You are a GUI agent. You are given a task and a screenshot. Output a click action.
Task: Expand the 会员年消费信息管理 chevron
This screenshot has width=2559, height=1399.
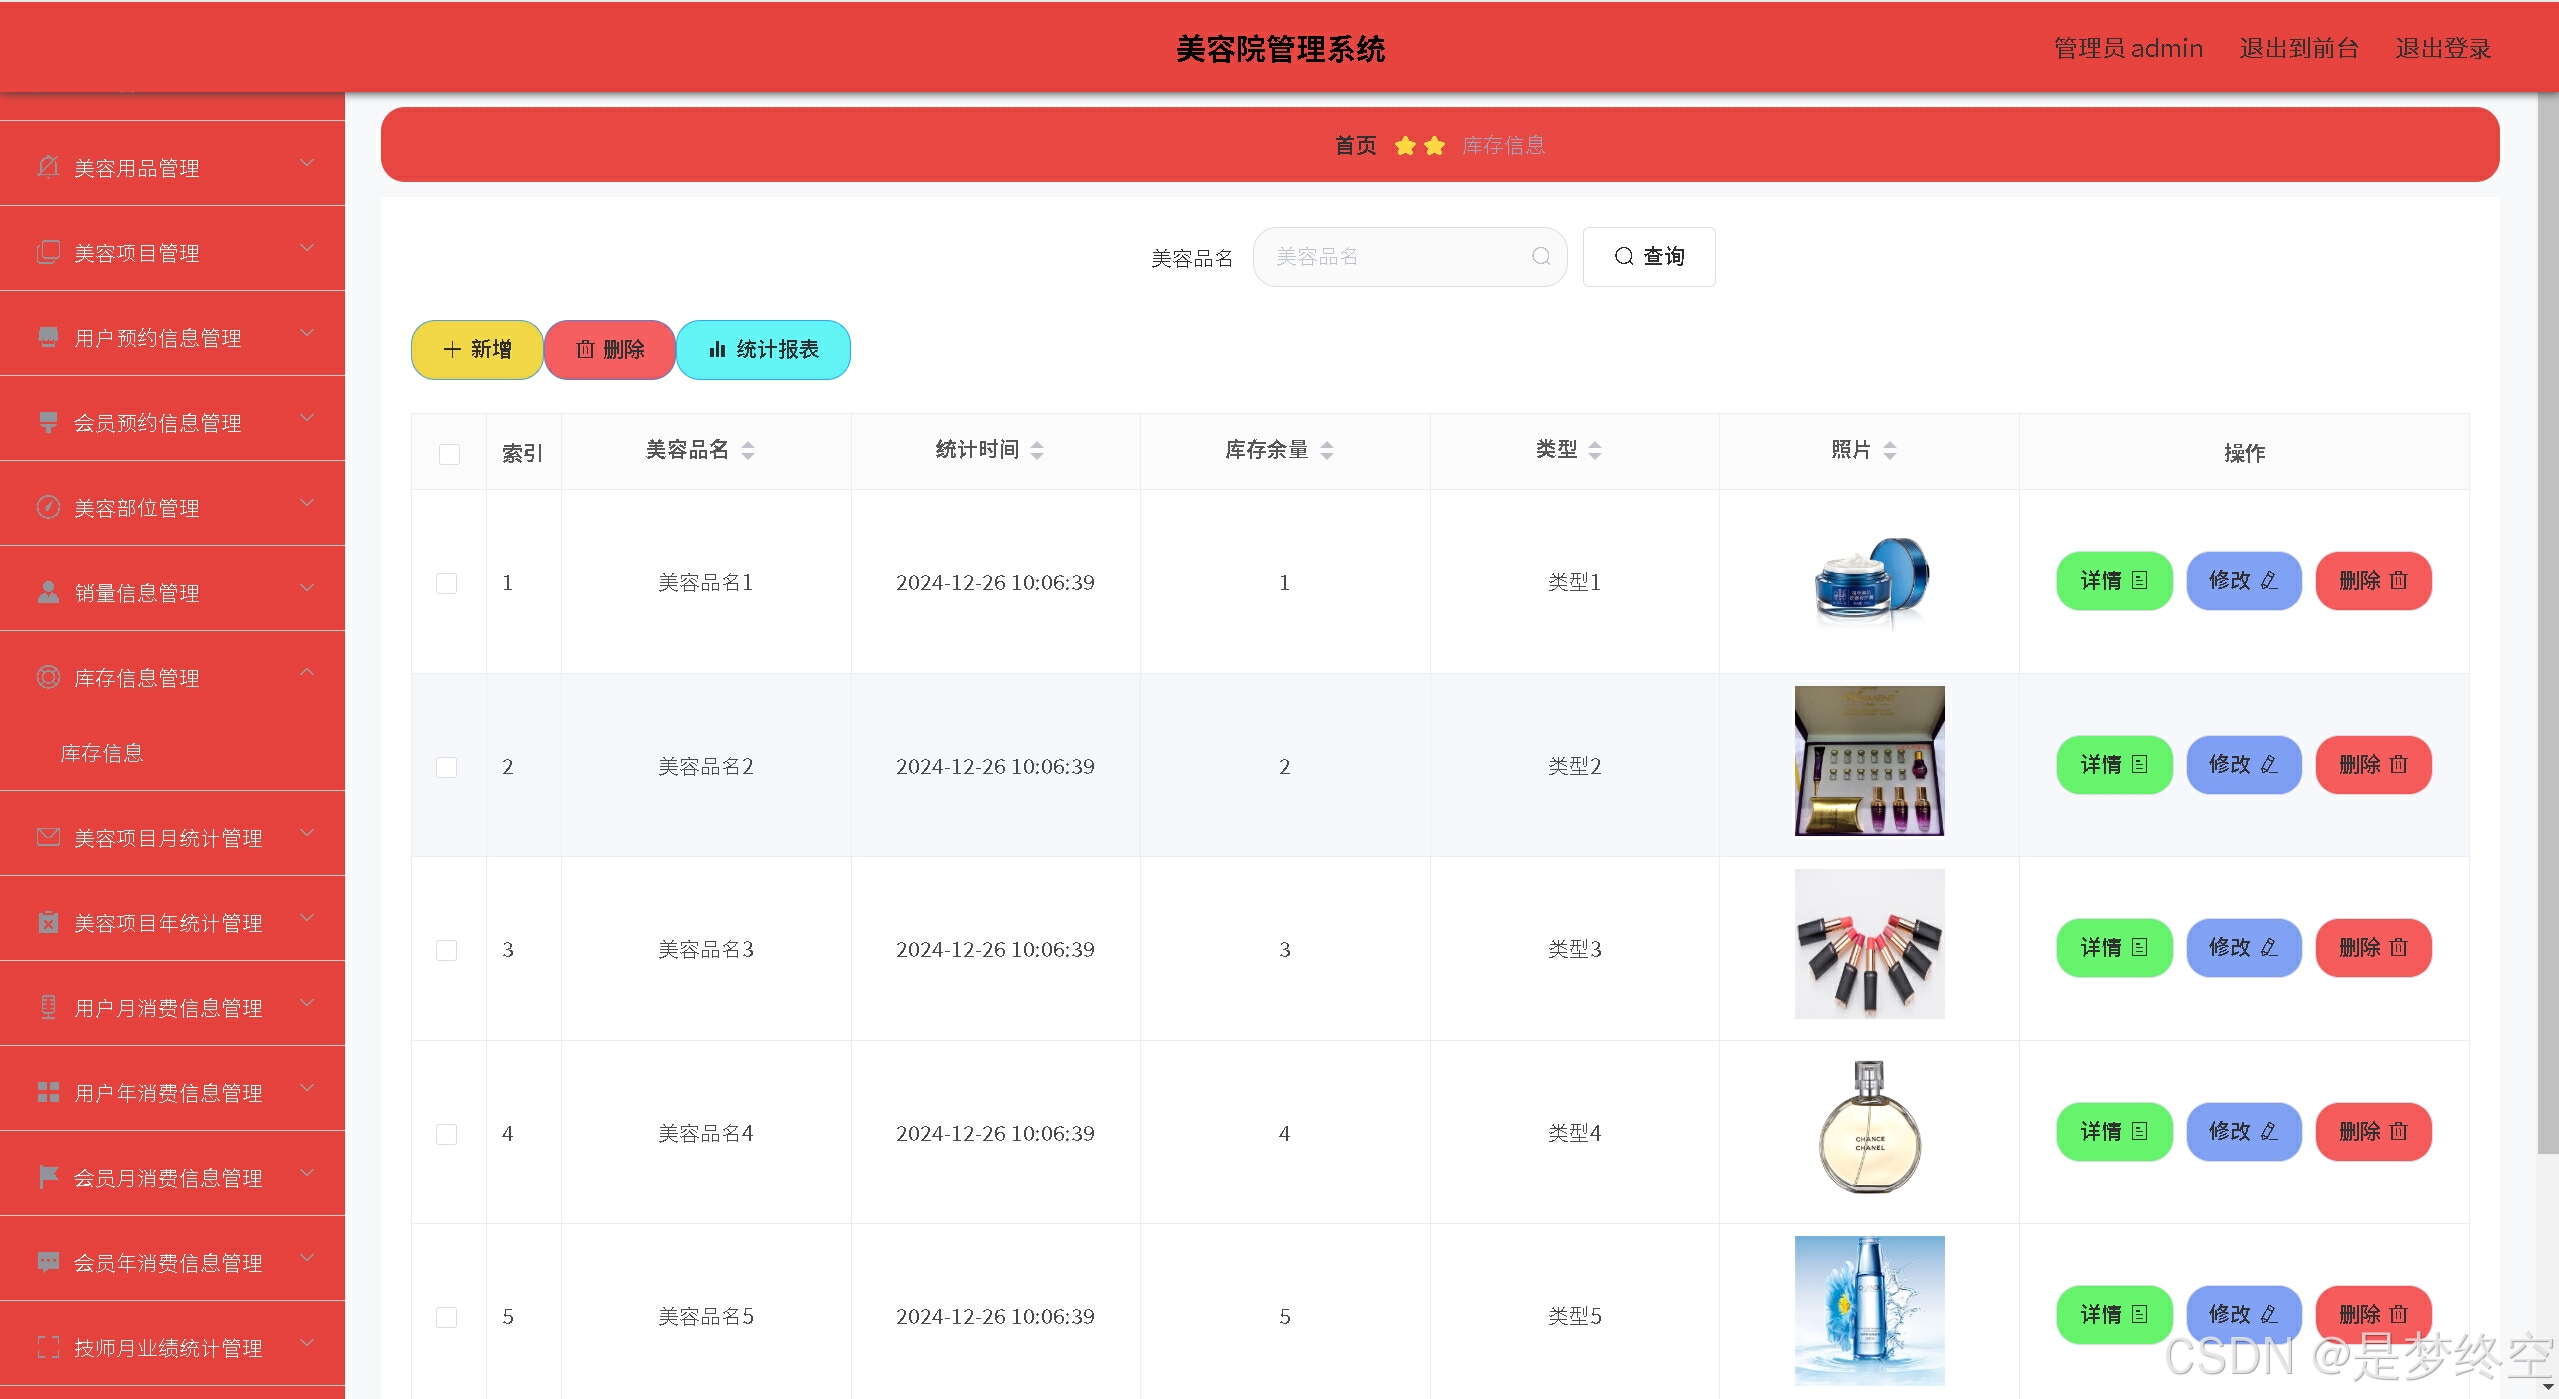(307, 1258)
